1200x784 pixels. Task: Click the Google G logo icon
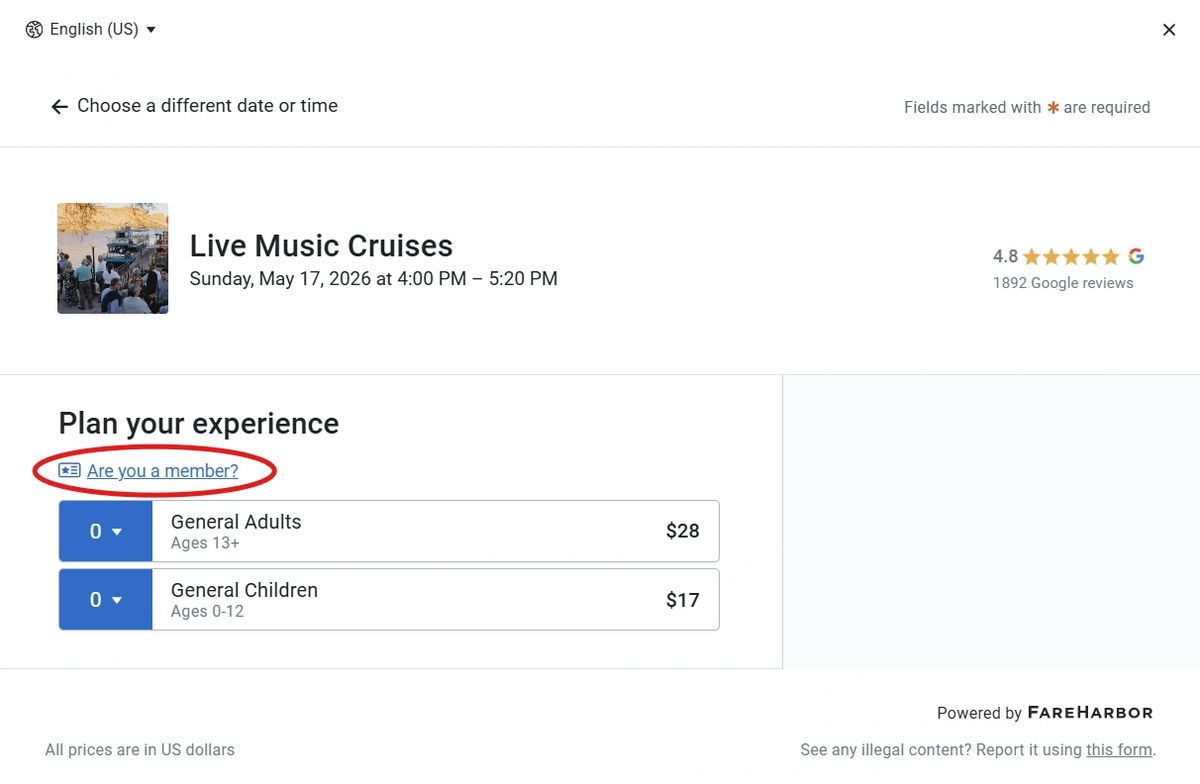[x=1136, y=256]
